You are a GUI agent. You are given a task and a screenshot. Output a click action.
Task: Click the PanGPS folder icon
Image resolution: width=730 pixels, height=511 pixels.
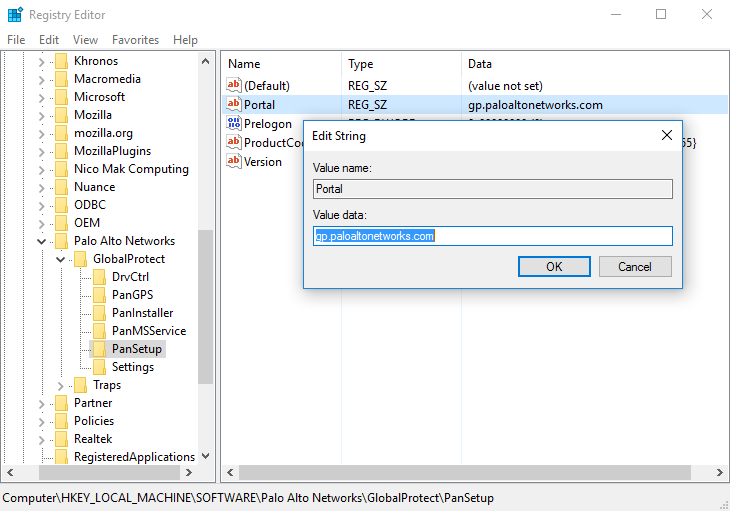pyautogui.click(x=100, y=295)
